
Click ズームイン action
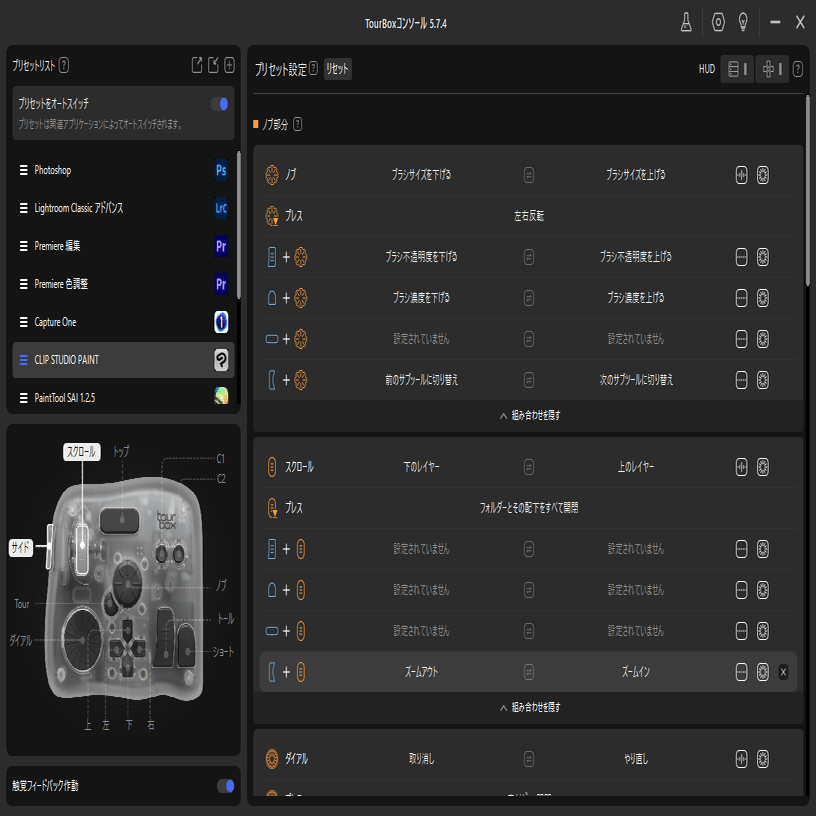coord(635,672)
